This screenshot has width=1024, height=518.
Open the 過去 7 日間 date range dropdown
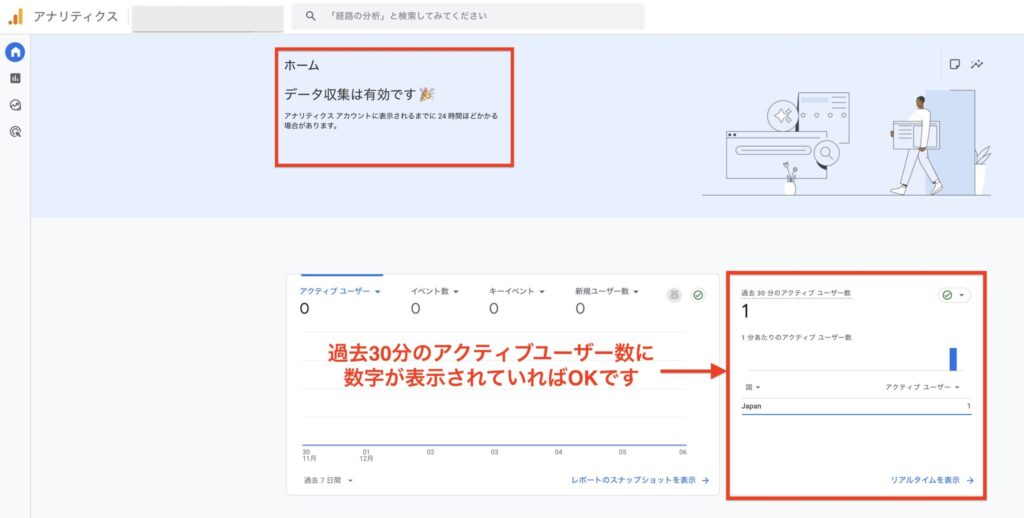(x=329, y=480)
